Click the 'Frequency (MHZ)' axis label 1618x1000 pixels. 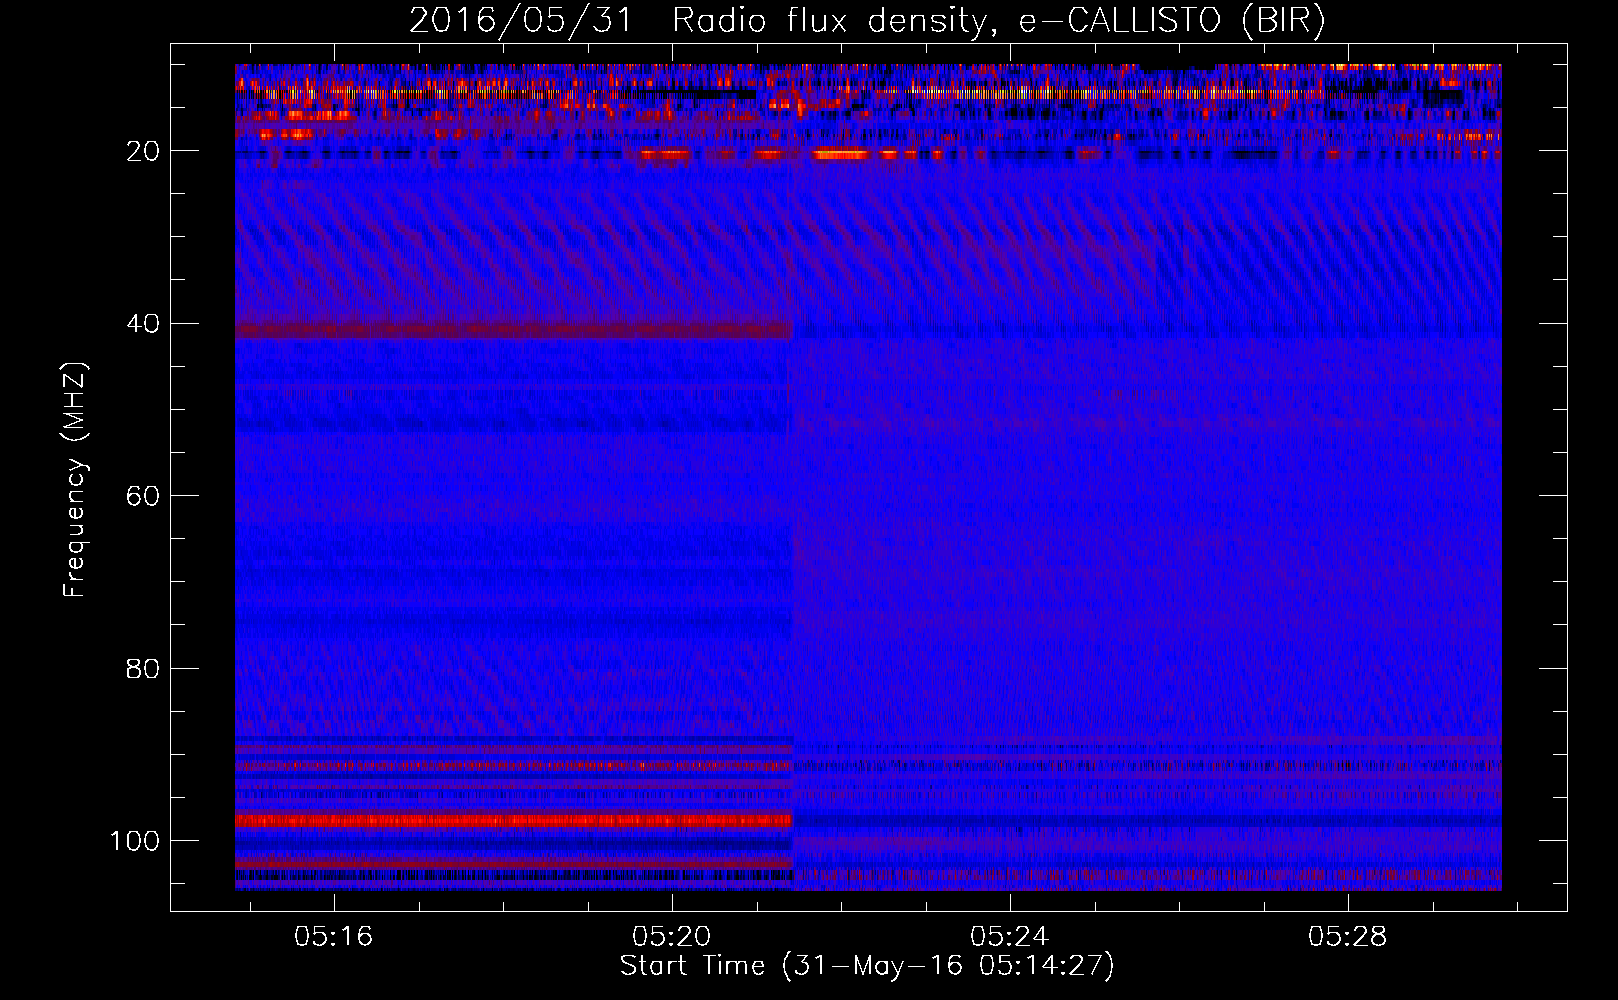pos(75,479)
